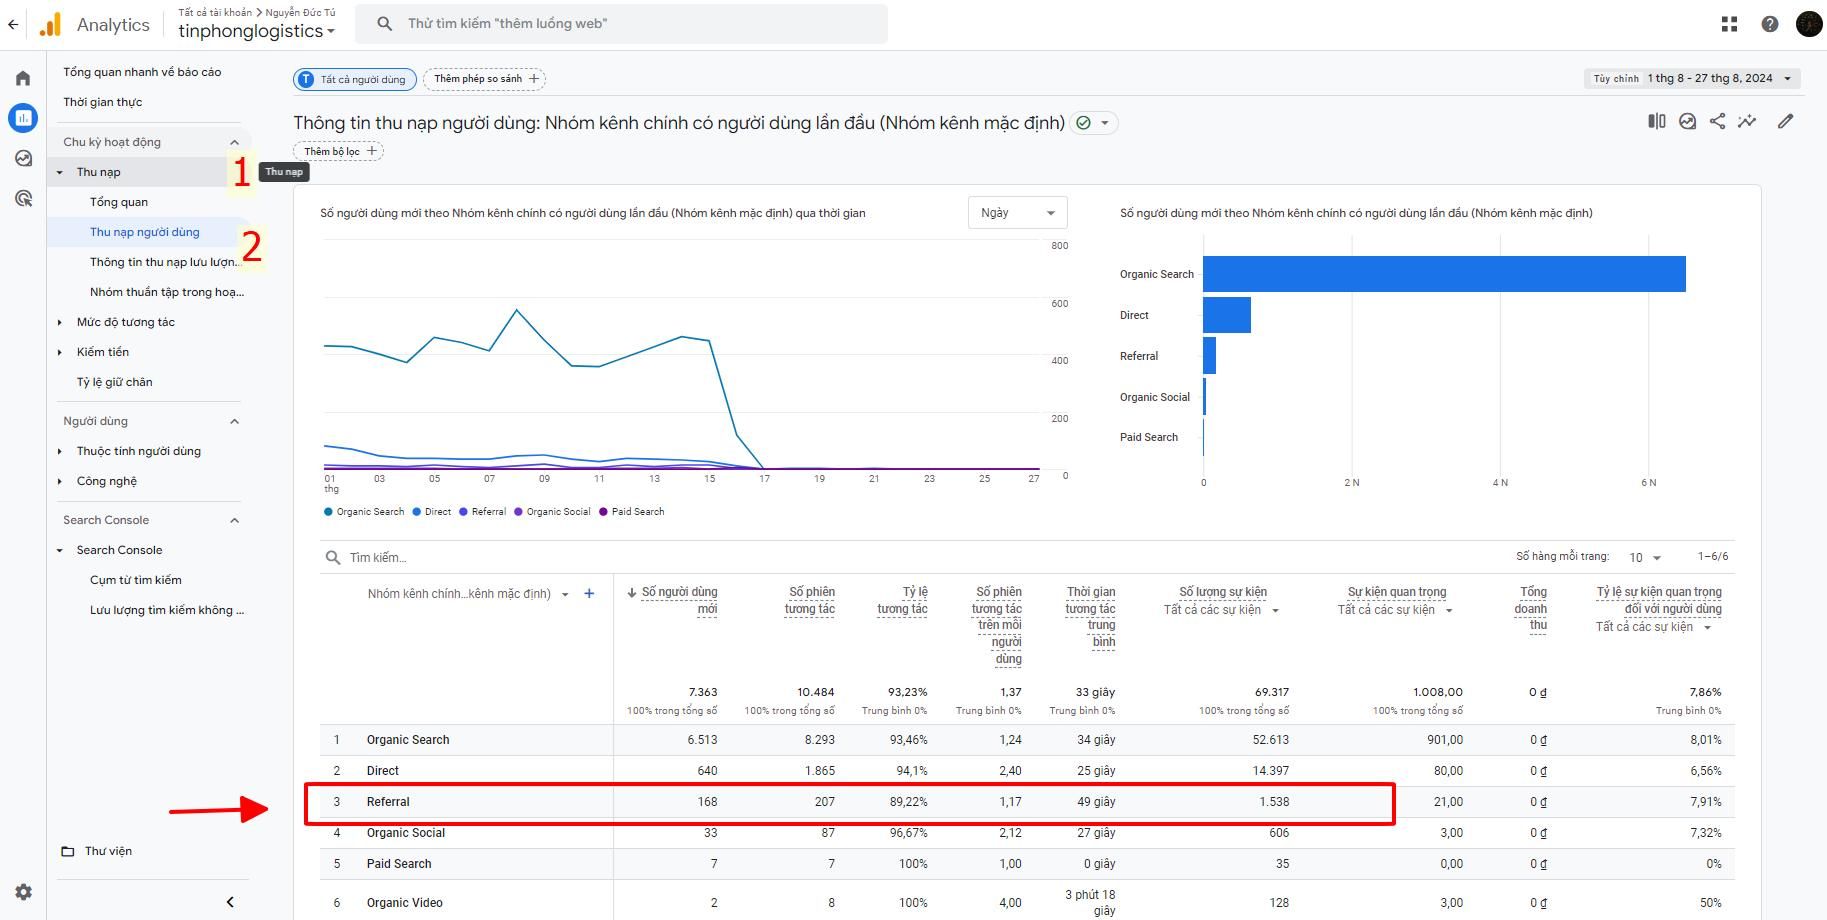The width and height of the screenshot is (1827, 920).
Task: Collapse the Chu kỳ hoạt động section
Action: (235, 142)
